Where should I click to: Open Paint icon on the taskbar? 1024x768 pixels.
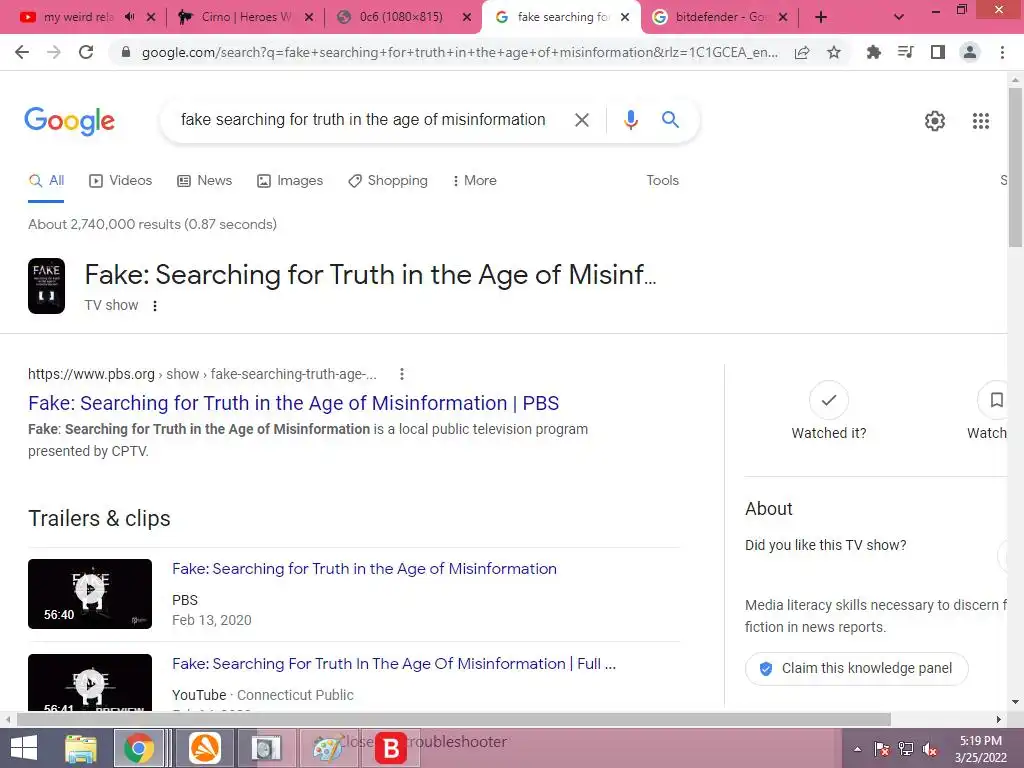(x=327, y=748)
